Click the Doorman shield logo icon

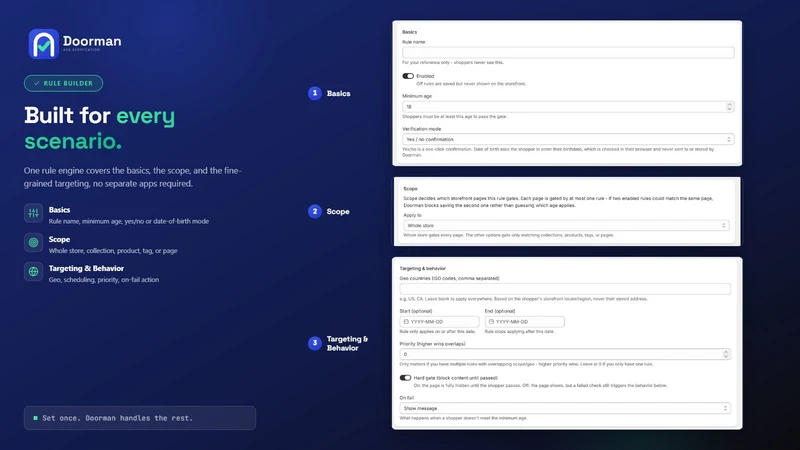click(43, 44)
